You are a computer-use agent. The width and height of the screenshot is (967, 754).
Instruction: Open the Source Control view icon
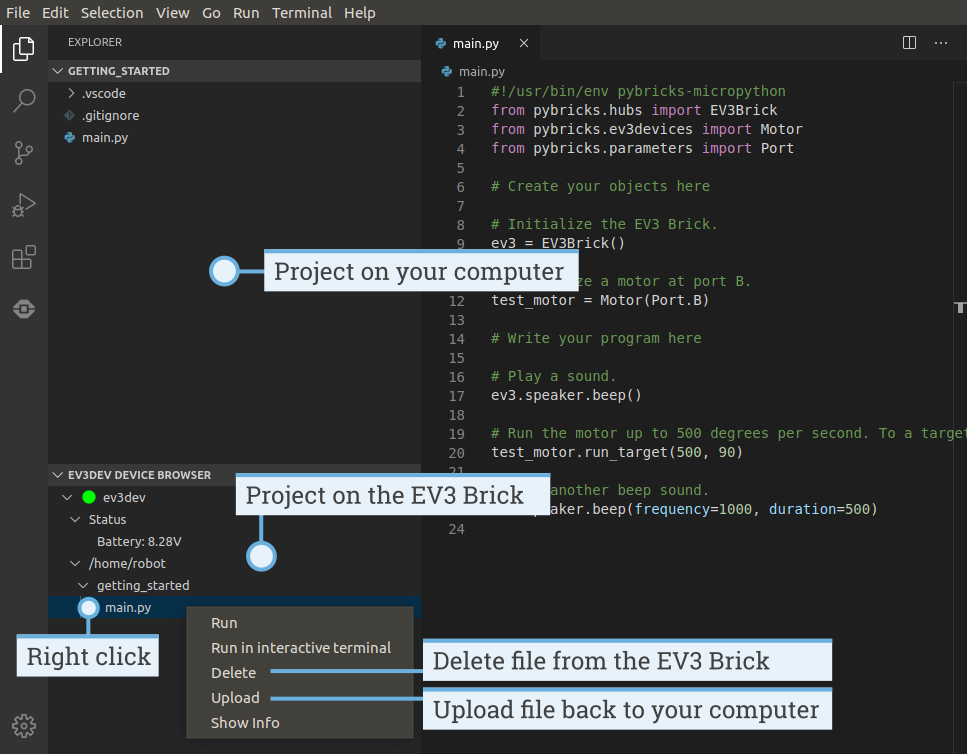point(24,153)
